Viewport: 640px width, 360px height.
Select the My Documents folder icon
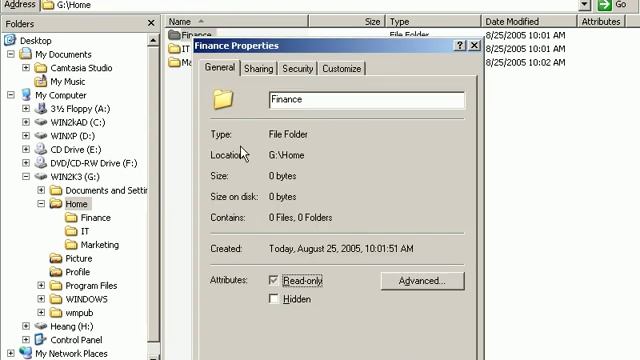click(26, 54)
